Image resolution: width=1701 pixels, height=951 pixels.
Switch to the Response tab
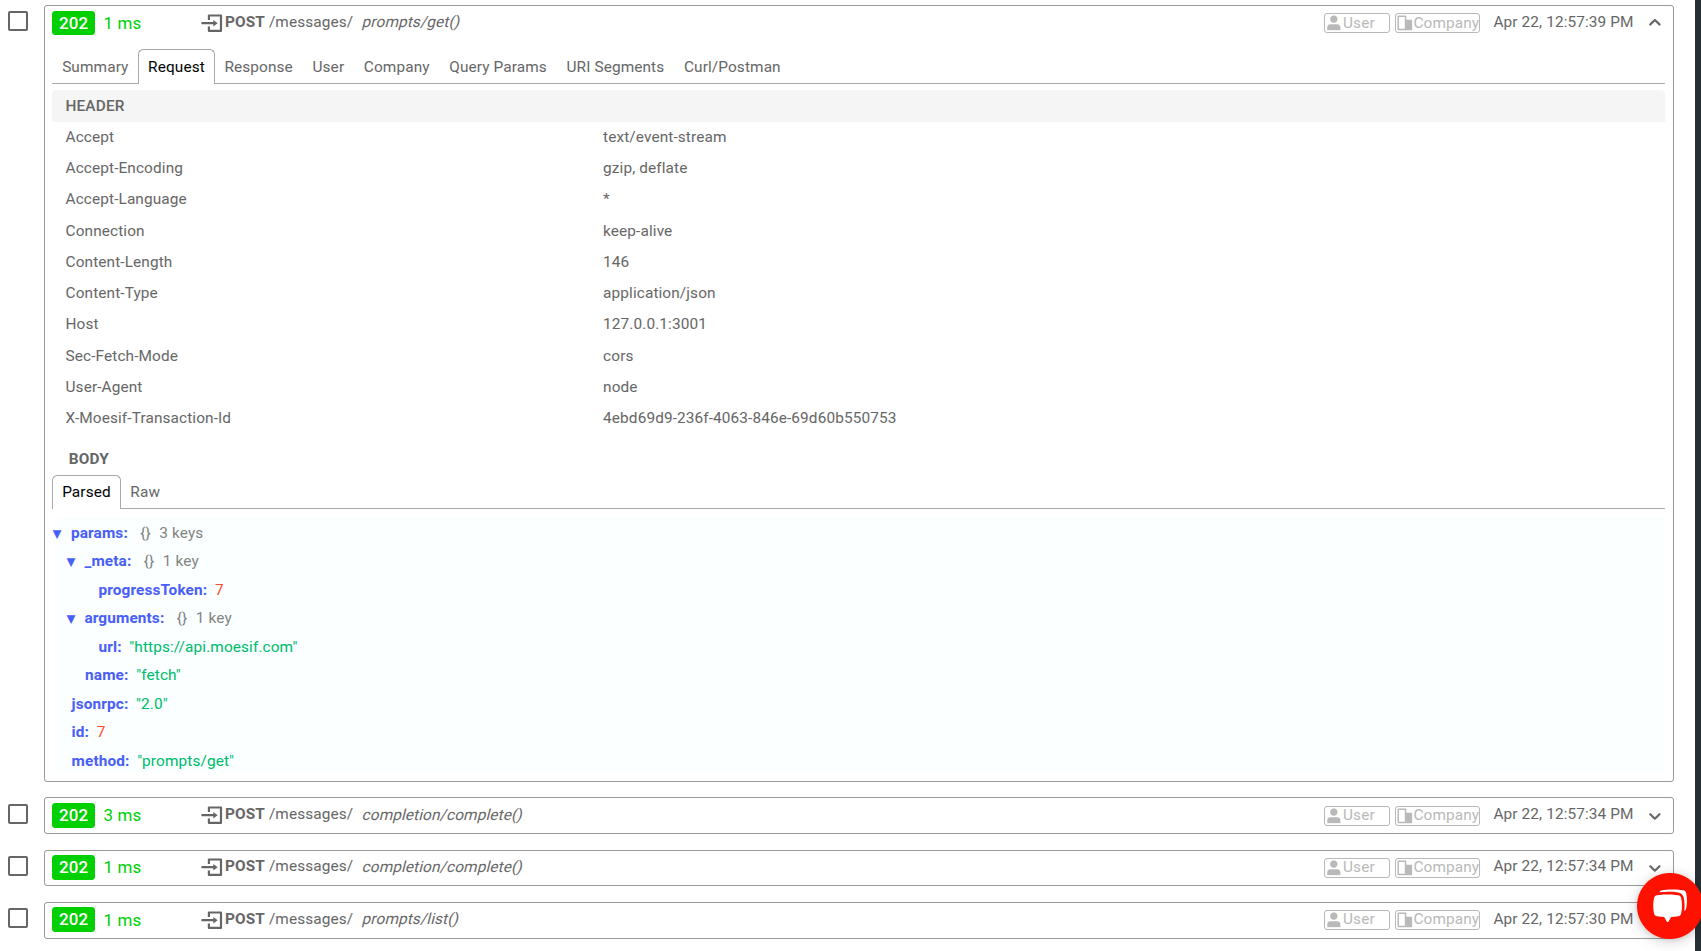tap(258, 66)
